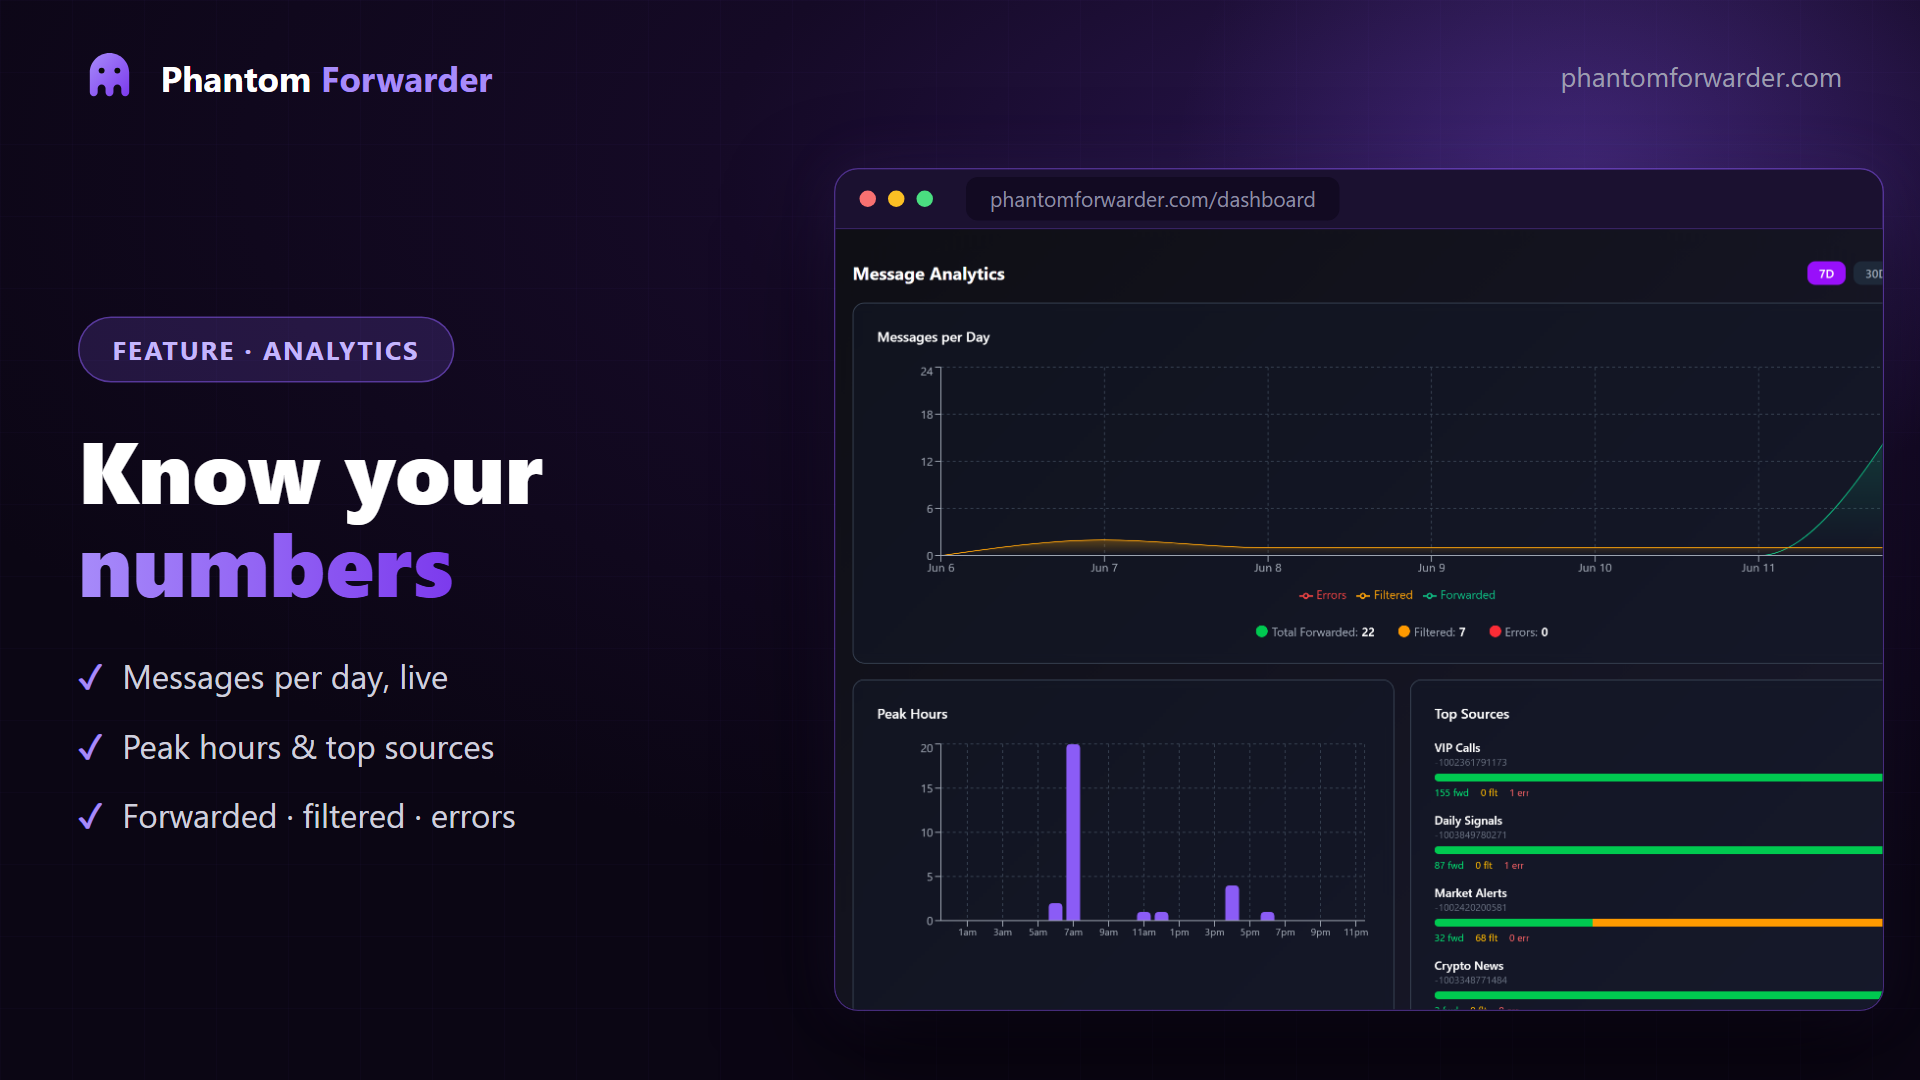Click the dashboard URL address bar

pos(1152,199)
